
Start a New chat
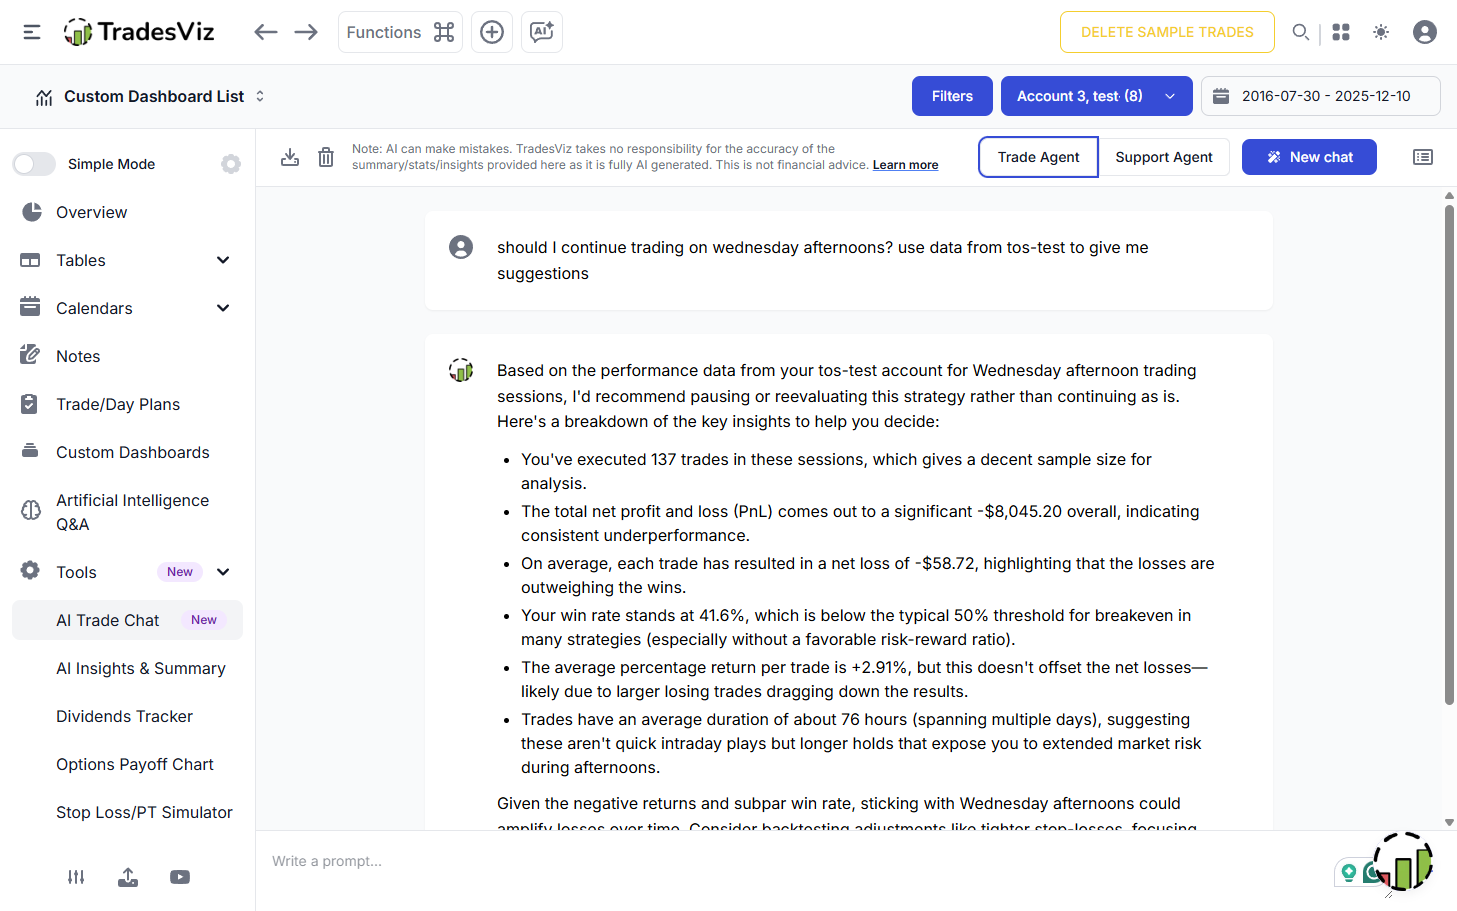(1309, 157)
